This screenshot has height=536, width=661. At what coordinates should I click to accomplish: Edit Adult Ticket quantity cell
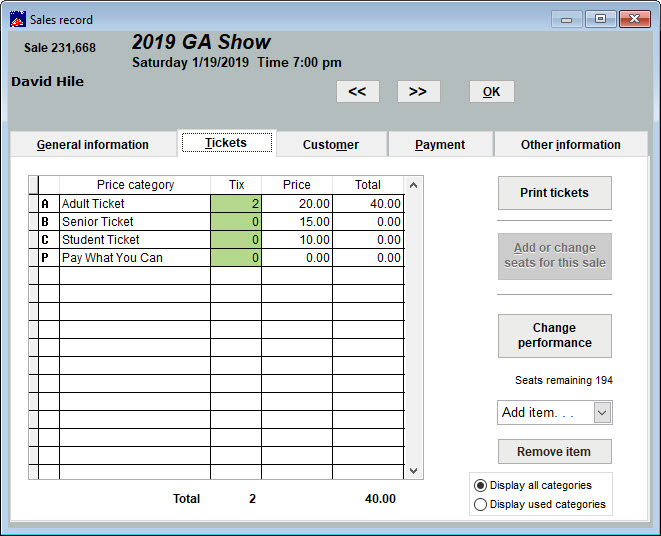[x=236, y=204]
